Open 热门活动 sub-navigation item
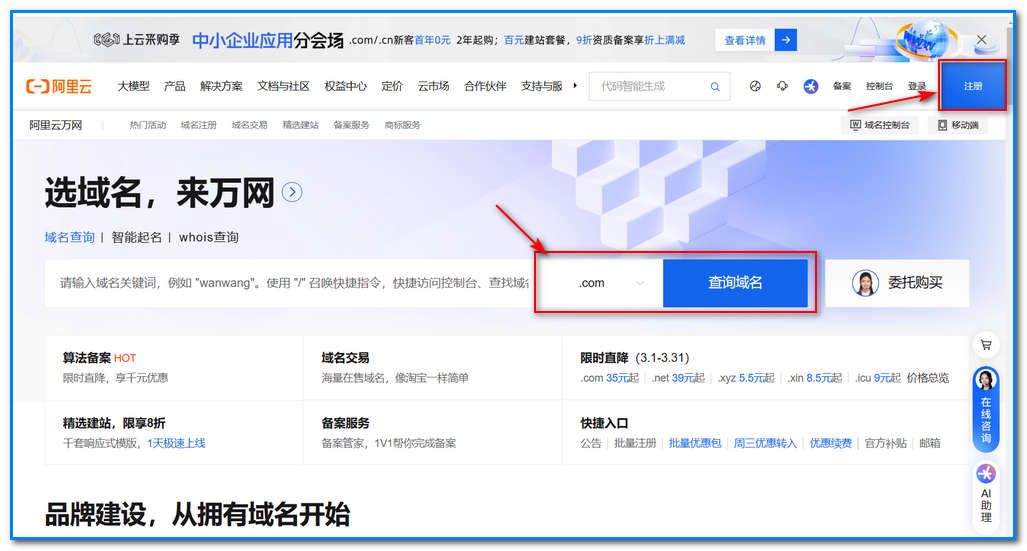 pyautogui.click(x=148, y=125)
